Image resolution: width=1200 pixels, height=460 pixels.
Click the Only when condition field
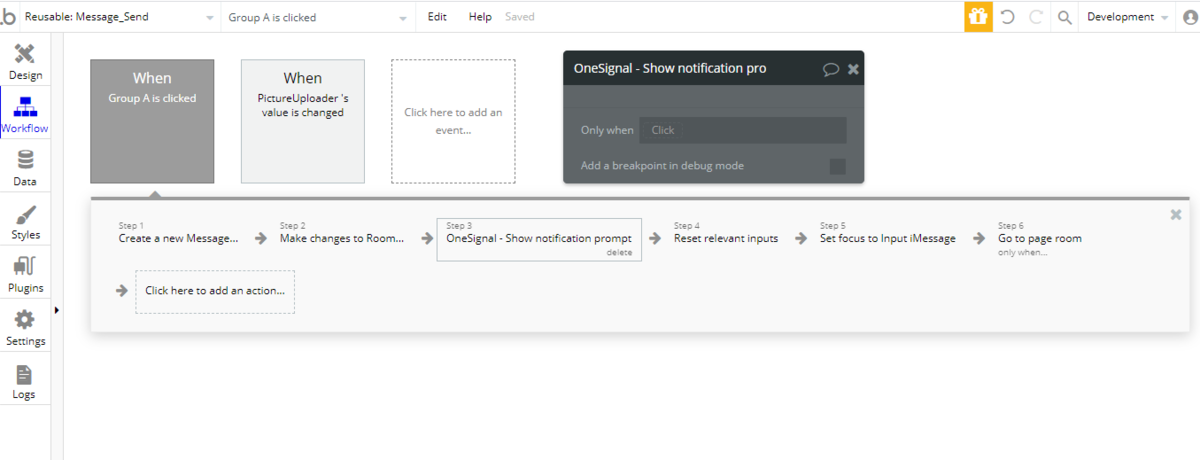[x=743, y=130]
